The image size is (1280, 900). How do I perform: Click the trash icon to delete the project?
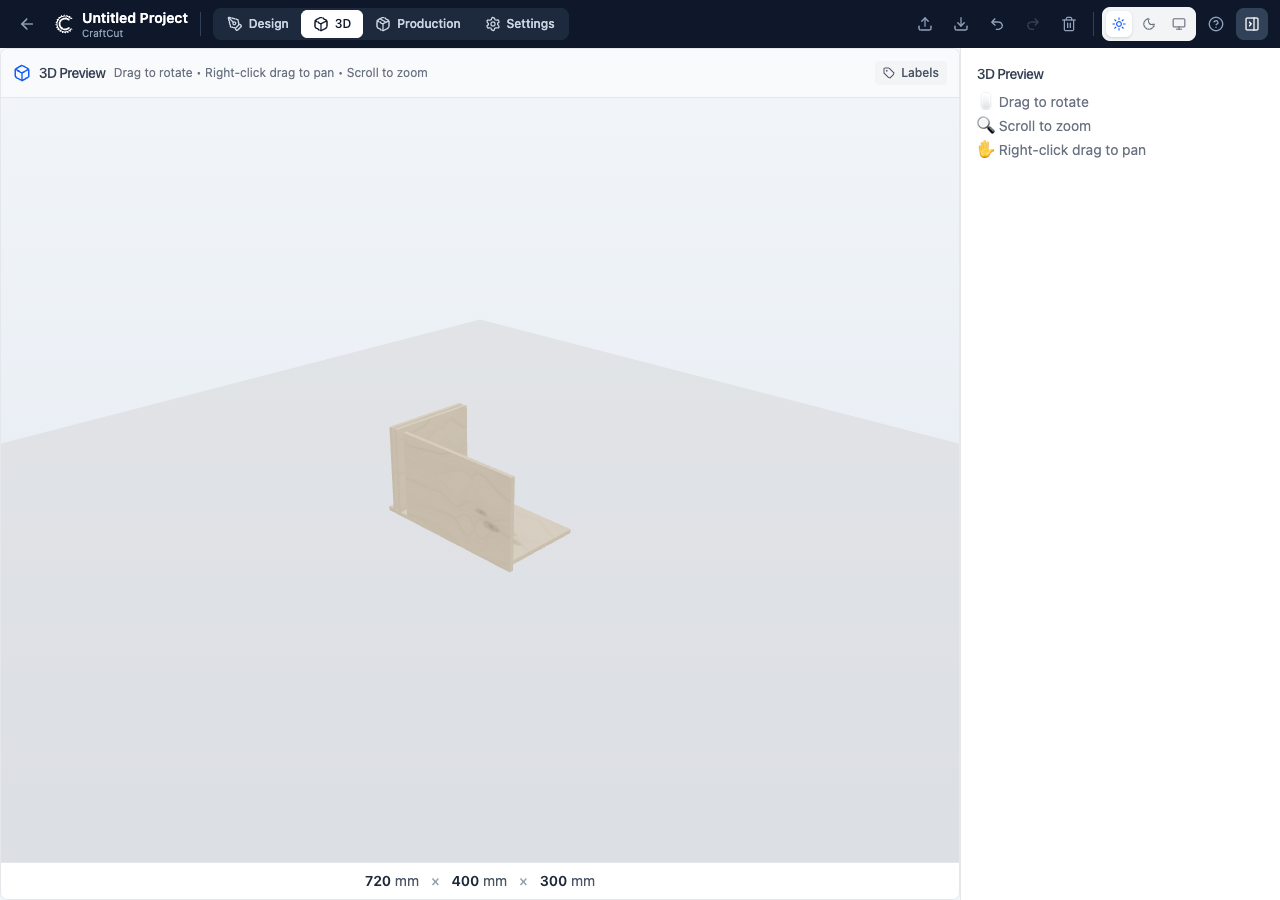point(1068,23)
